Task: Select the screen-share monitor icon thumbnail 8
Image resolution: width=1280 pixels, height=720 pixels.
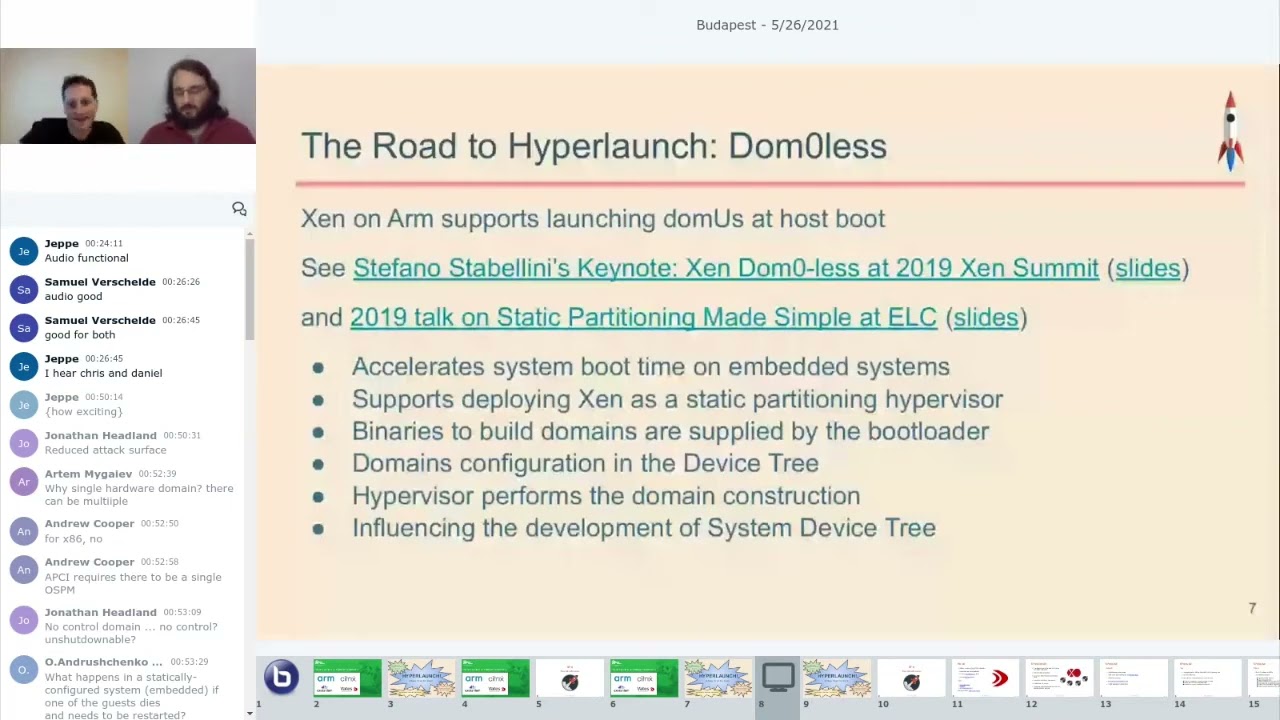Action: pos(778,677)
